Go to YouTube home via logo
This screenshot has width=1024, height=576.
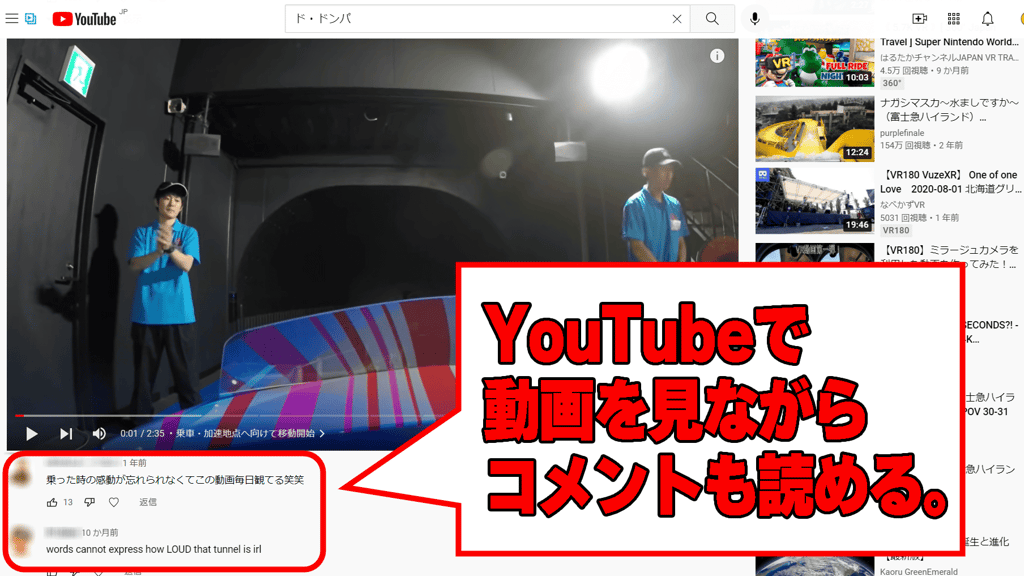point(84,19)
